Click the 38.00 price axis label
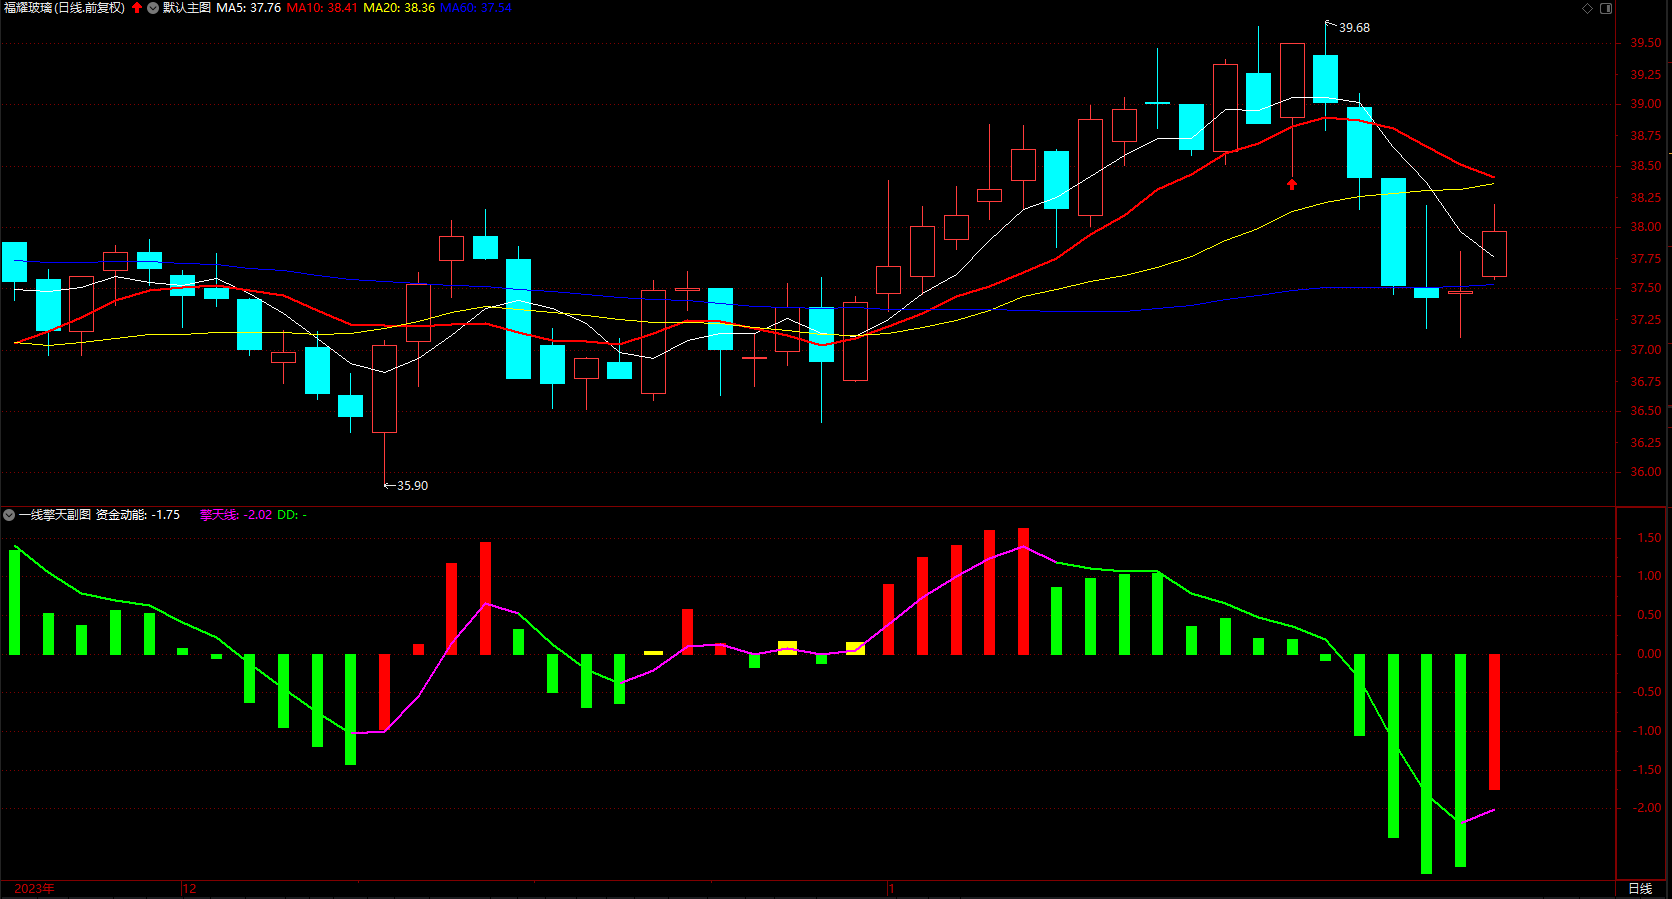Viewport: 1672px width, 899px height. (1646, 227)
